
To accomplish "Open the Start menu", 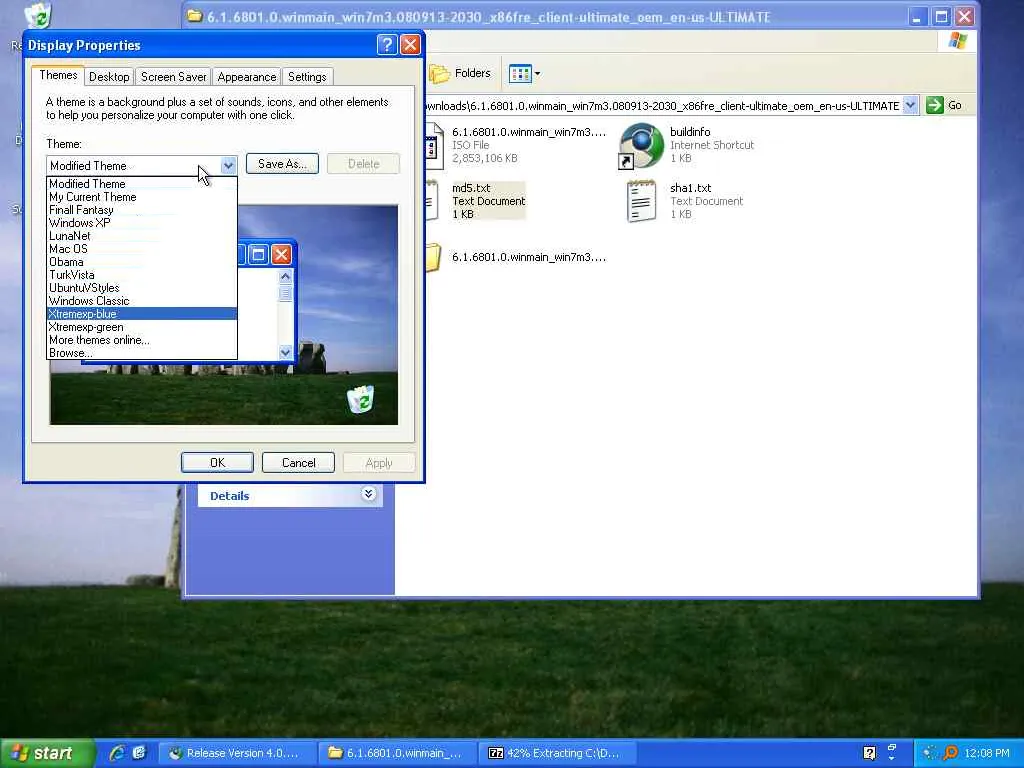I will click(46, 753).
